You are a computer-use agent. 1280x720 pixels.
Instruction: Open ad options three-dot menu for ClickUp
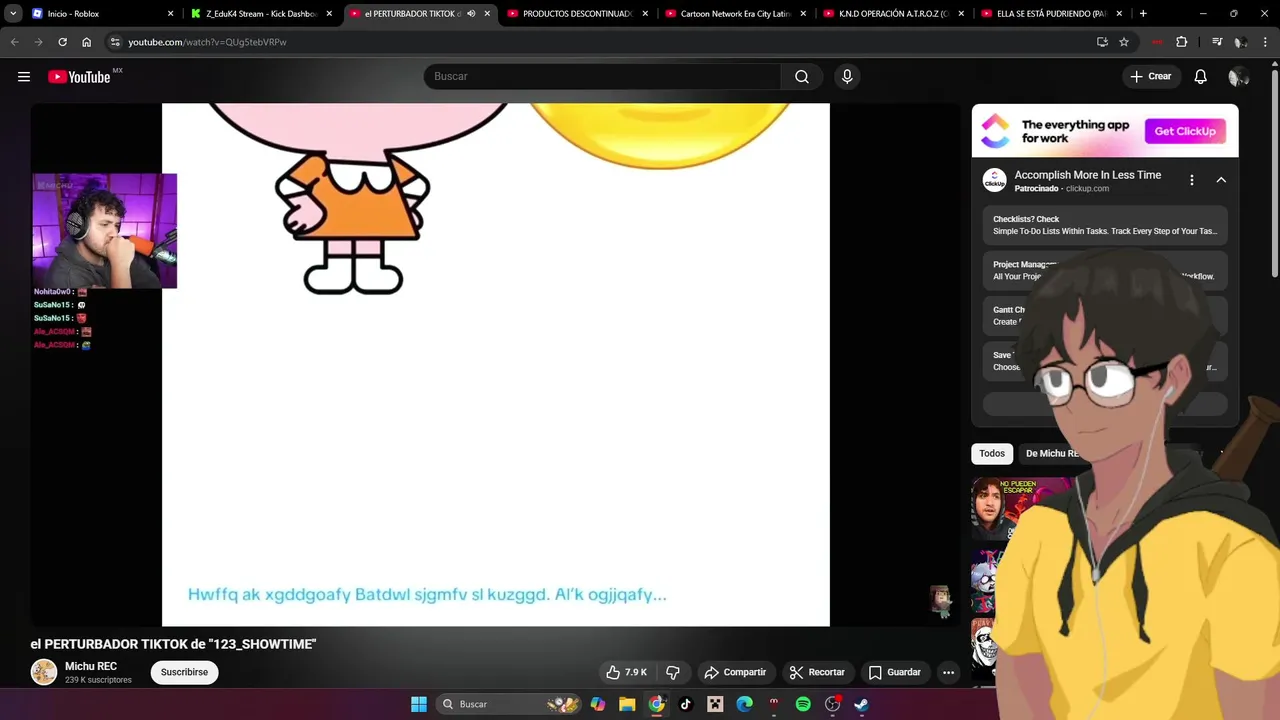(1191, 180)
